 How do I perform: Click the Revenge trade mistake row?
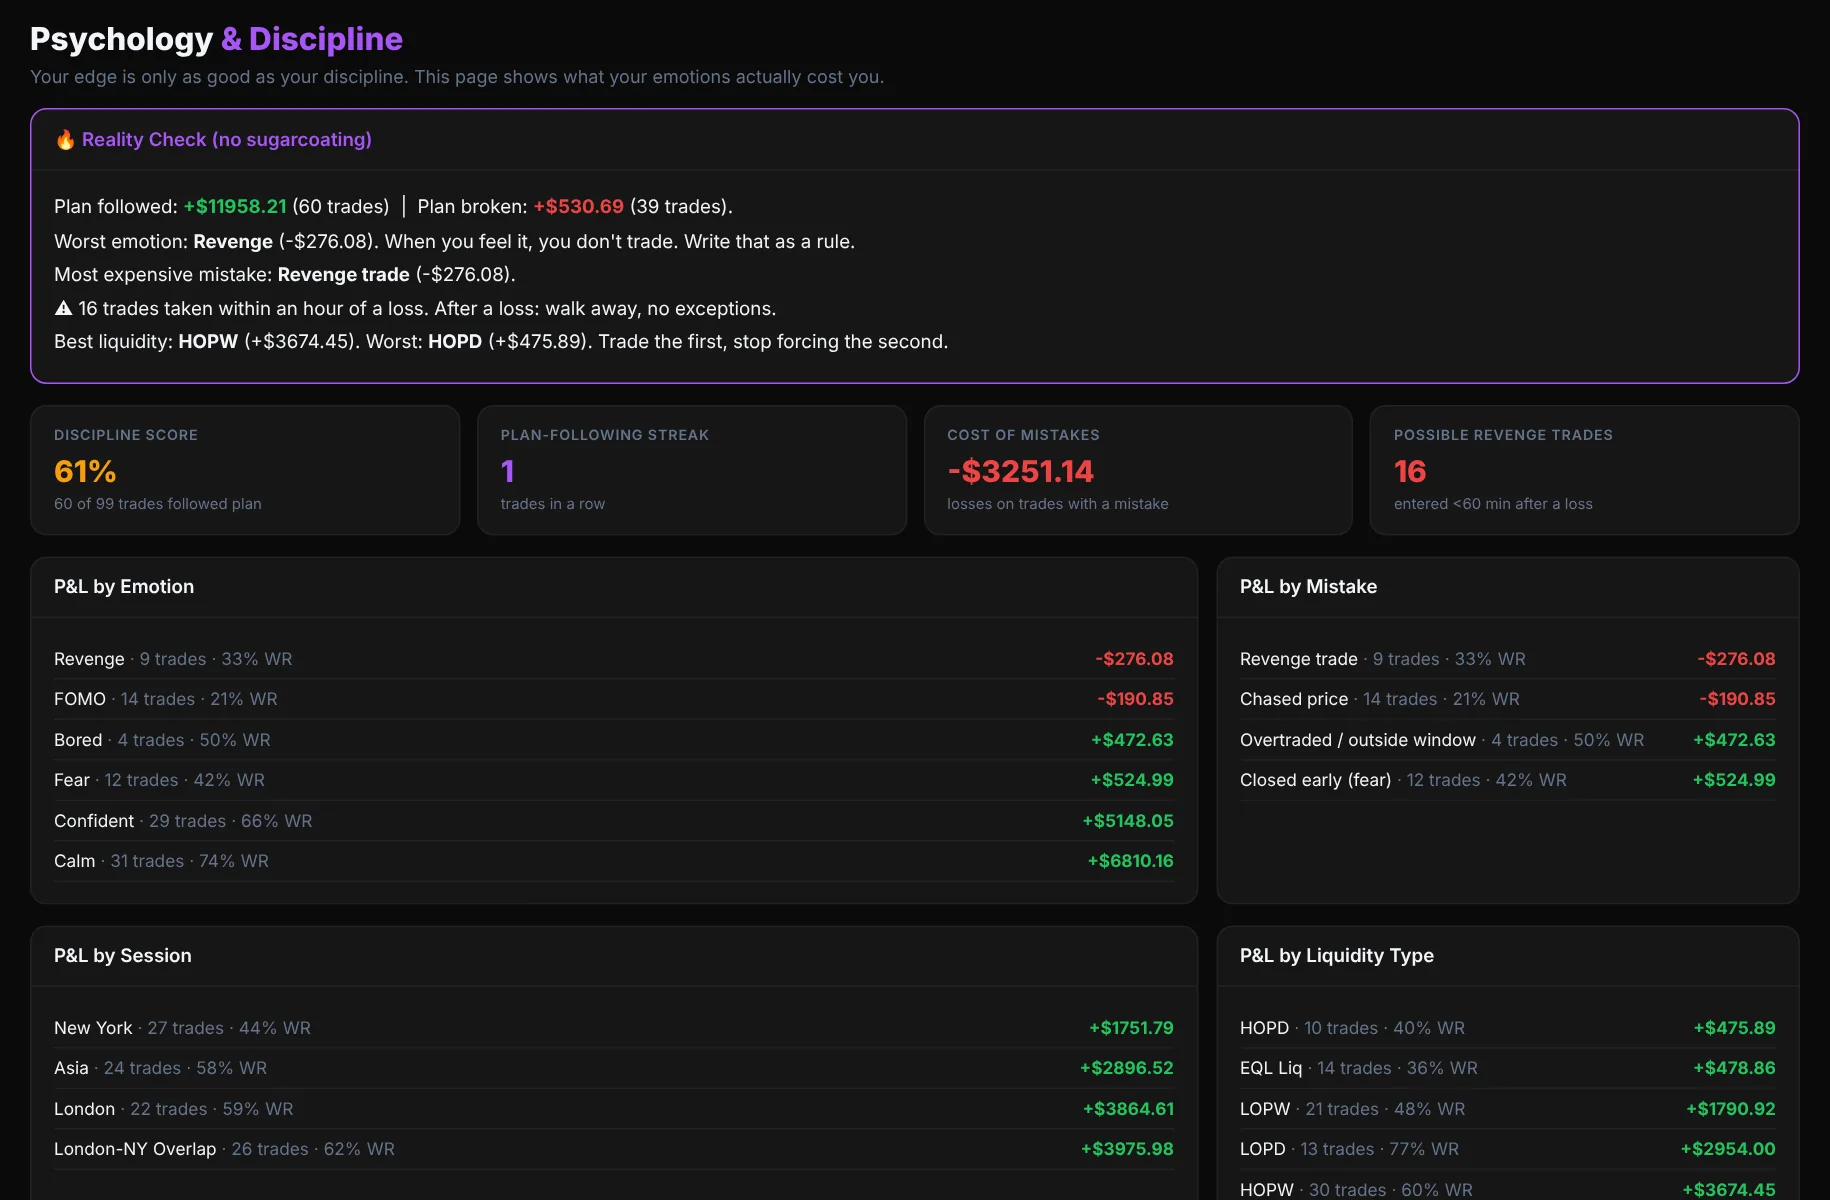(1508, 659)
